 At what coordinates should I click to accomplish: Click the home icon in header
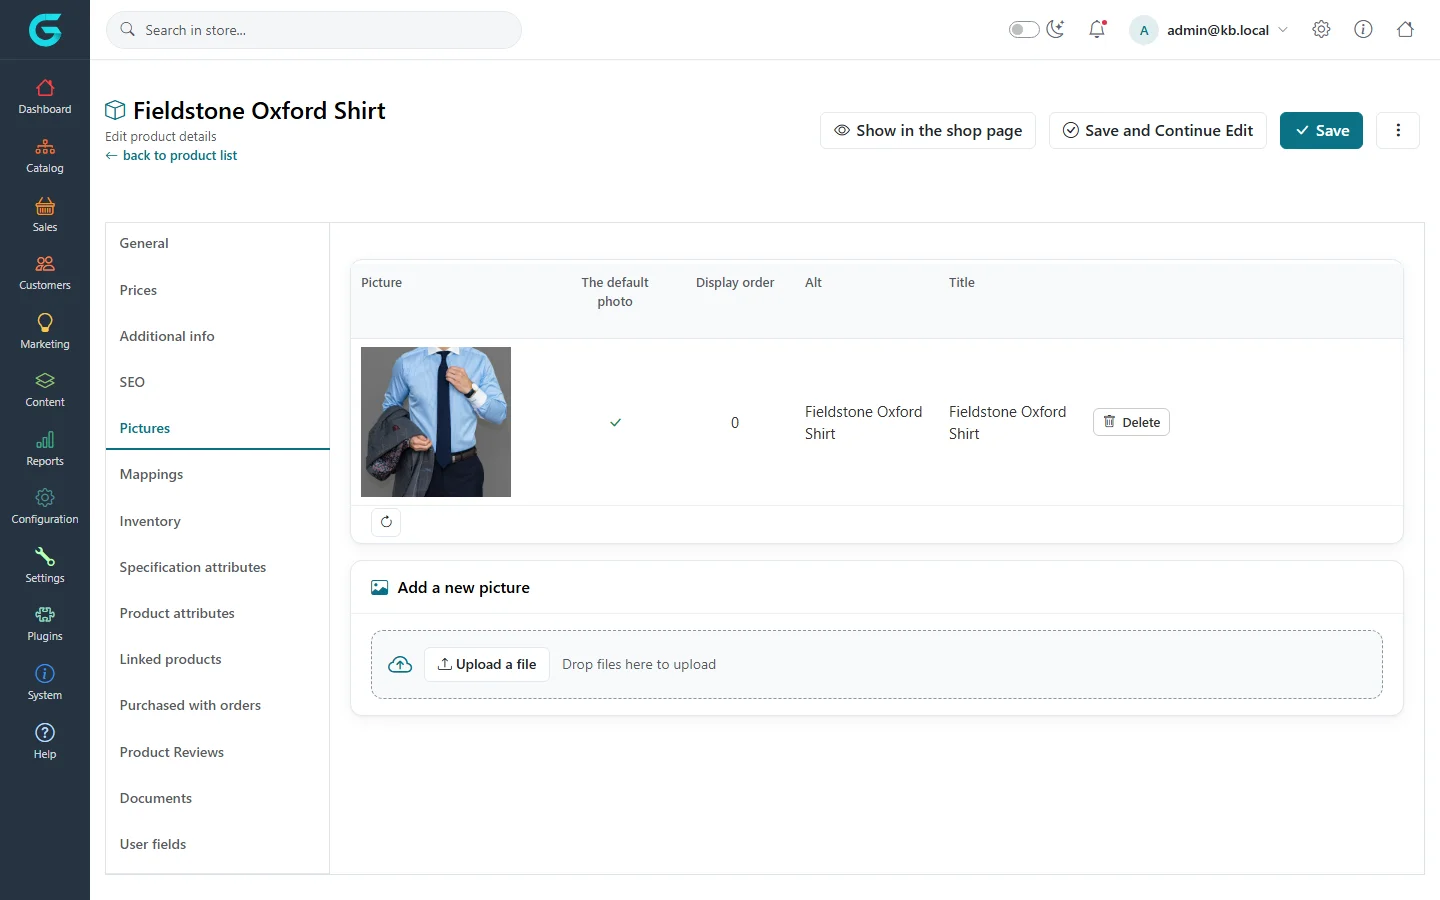pyautogui.click(x=1405, y=30)
